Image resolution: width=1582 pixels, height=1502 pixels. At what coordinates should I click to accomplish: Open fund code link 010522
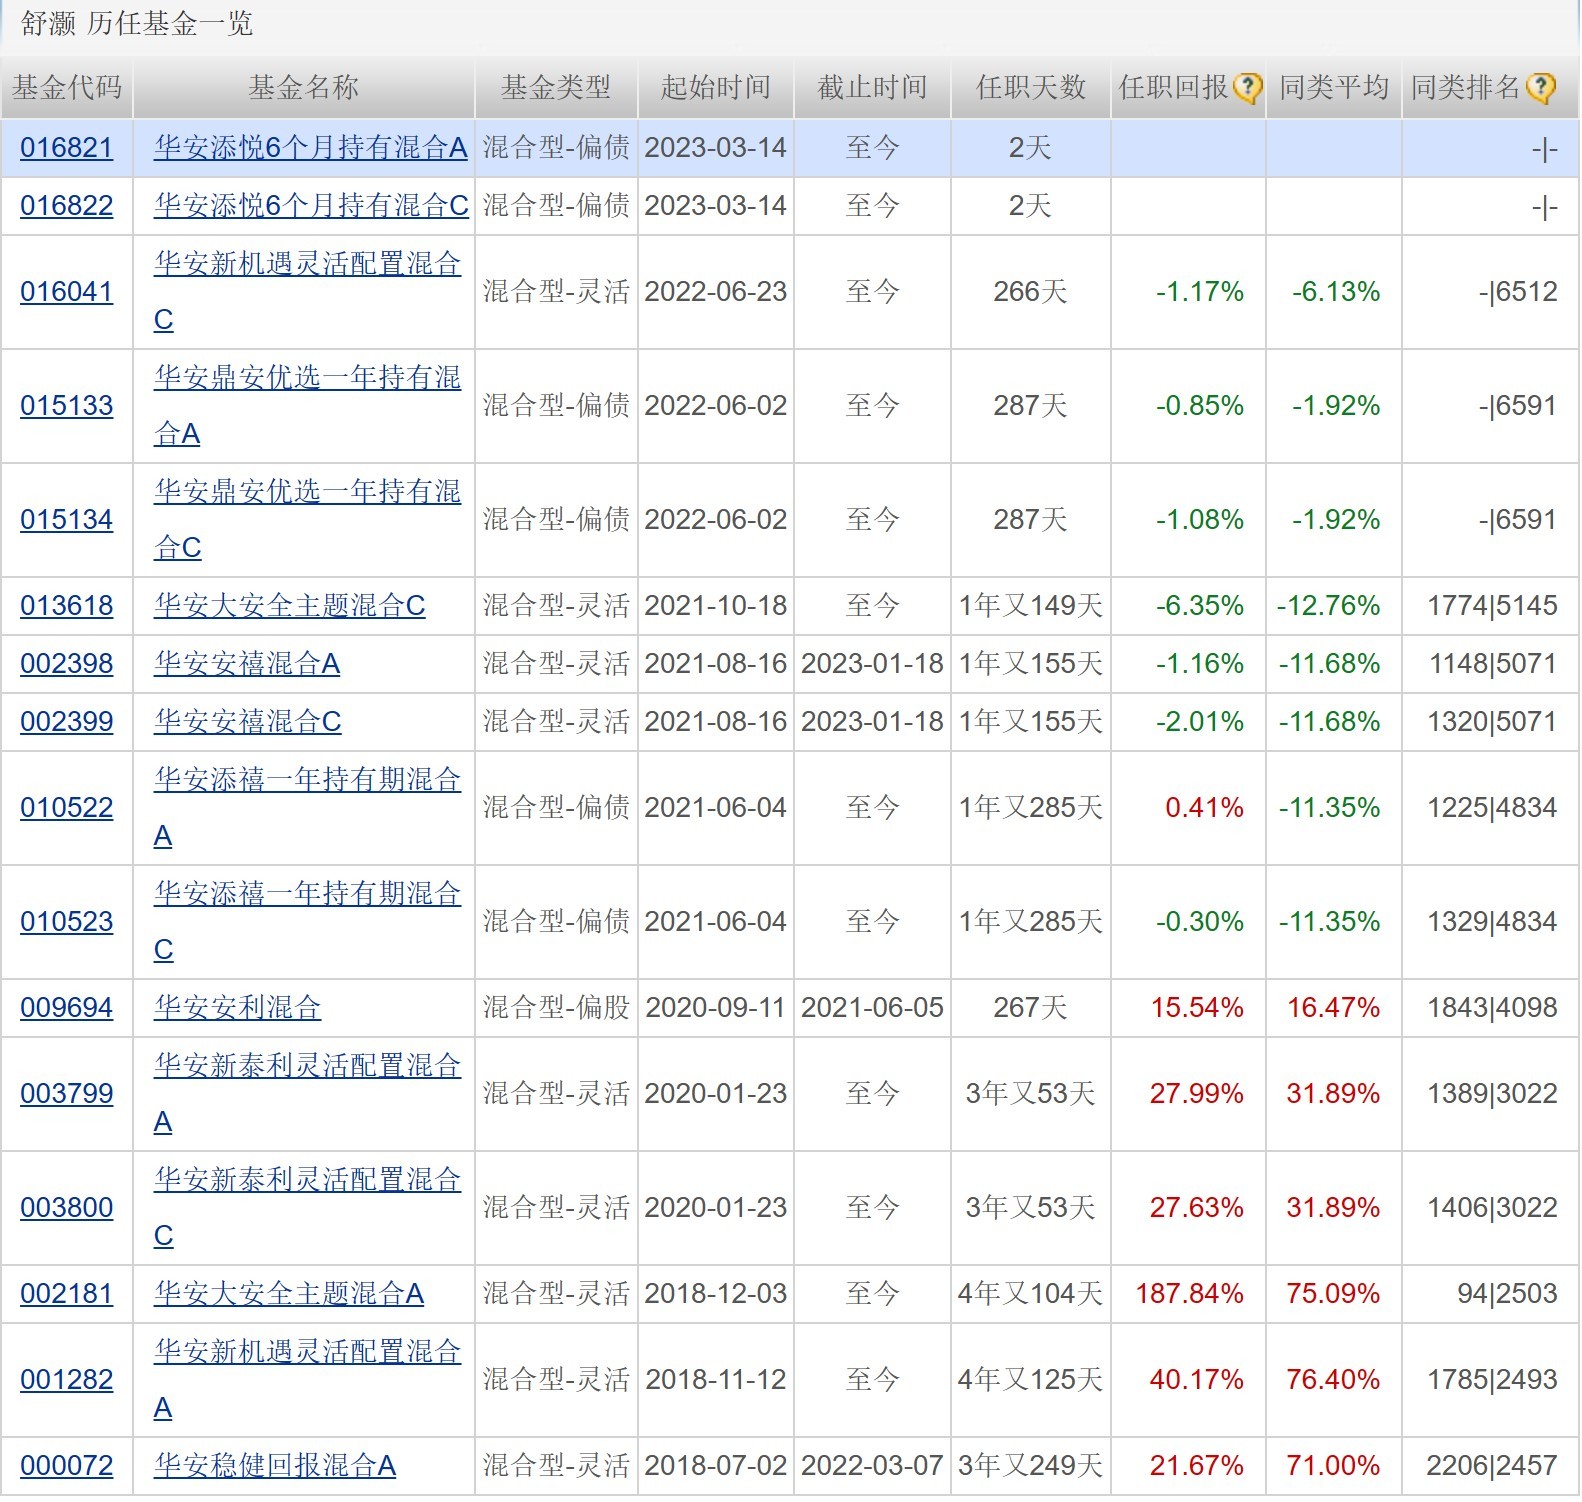coord(67,808)
